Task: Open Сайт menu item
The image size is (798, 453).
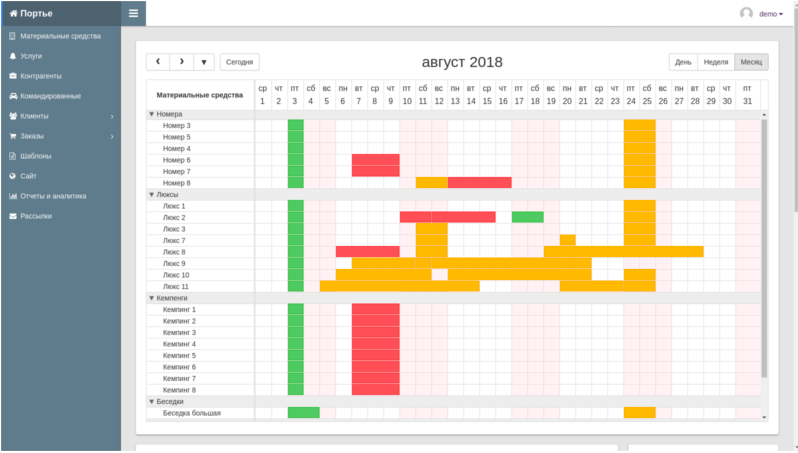Action: click(61, 176)
